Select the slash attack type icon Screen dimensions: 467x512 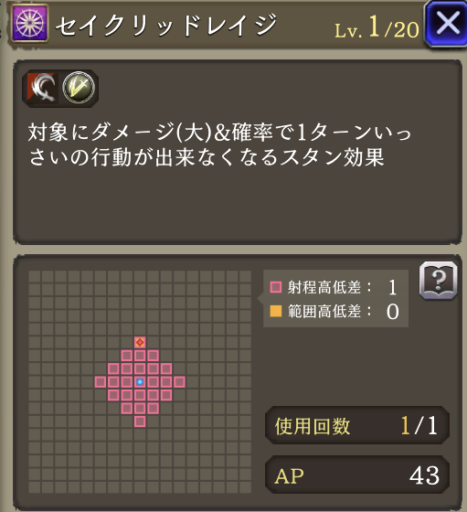[43, 88]
